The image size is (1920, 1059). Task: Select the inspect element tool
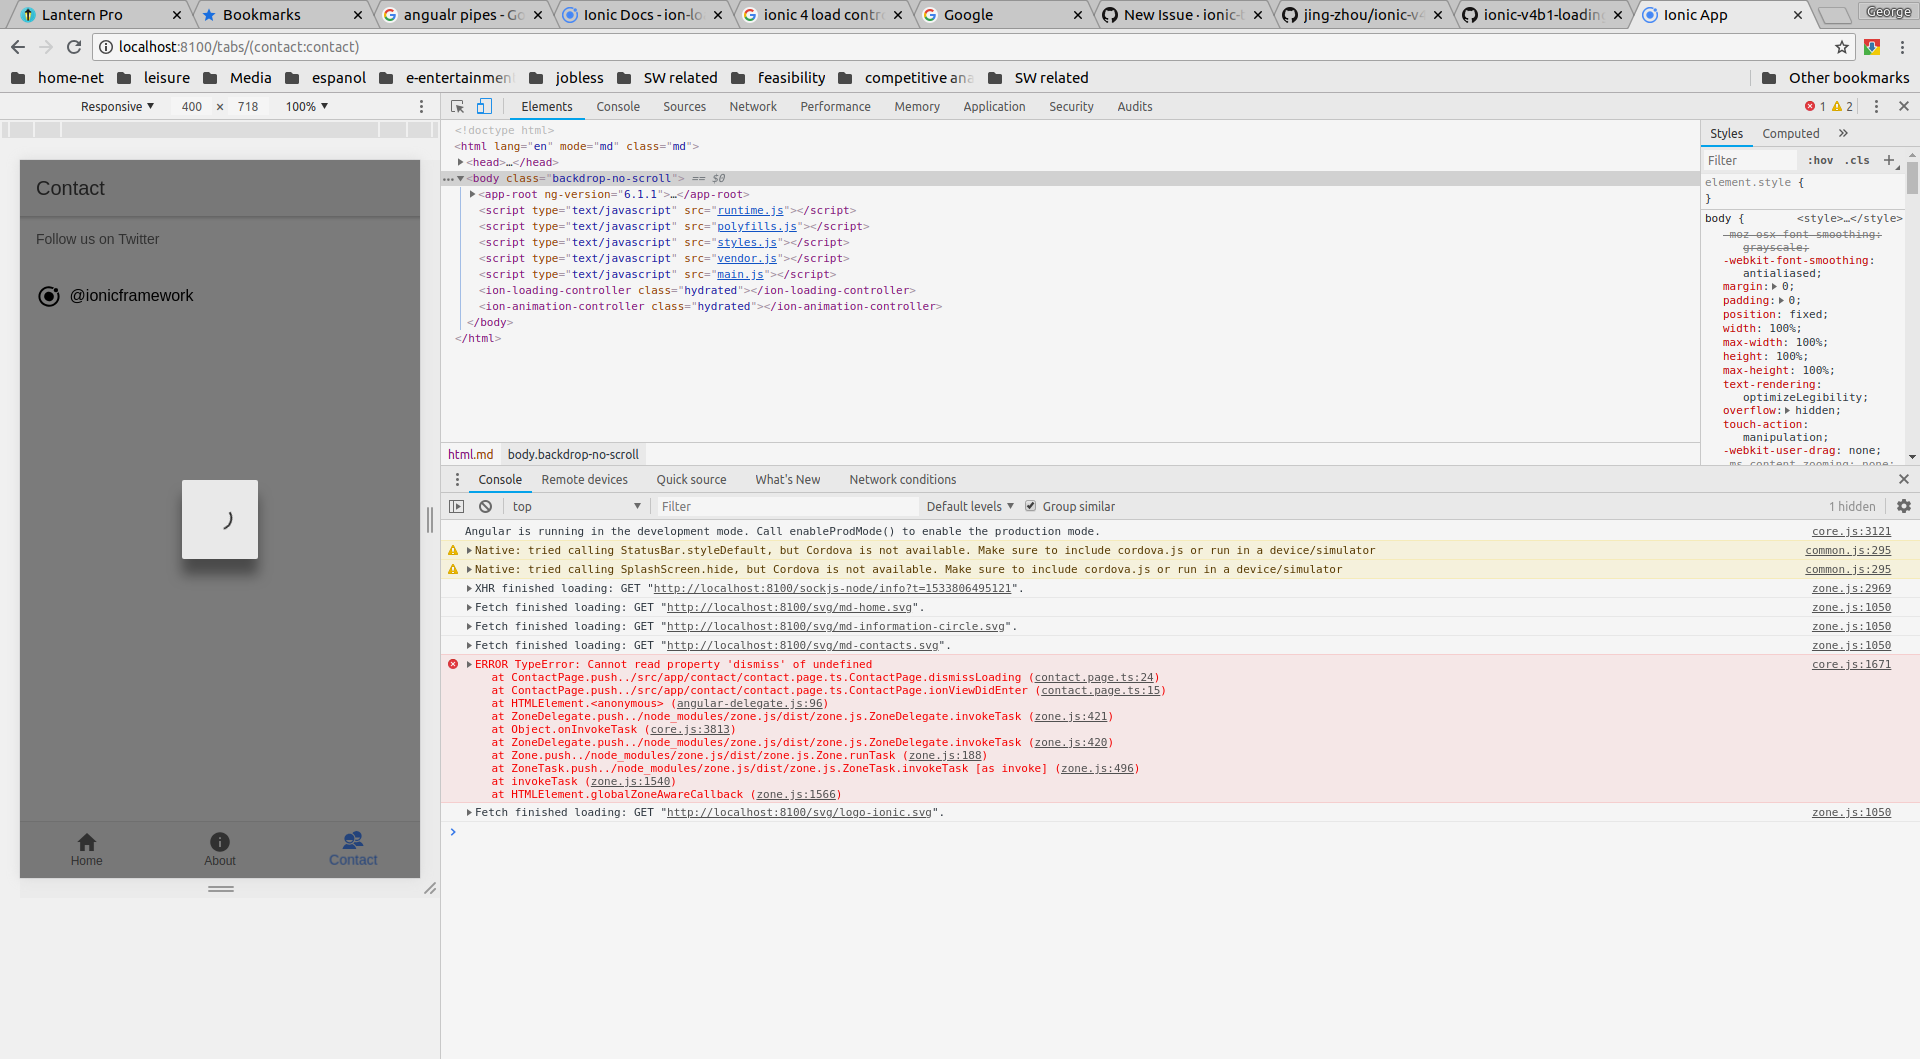point(456,106)
